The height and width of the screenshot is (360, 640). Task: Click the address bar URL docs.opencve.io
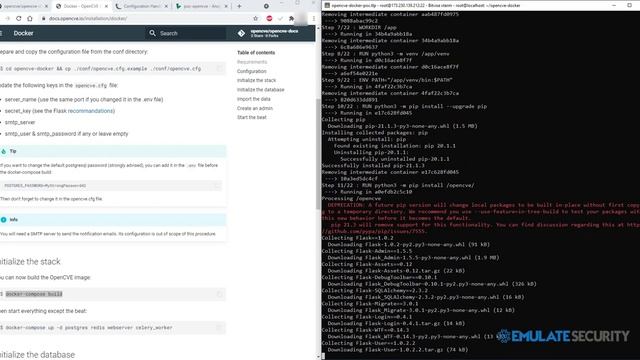[x=87, y=18]
